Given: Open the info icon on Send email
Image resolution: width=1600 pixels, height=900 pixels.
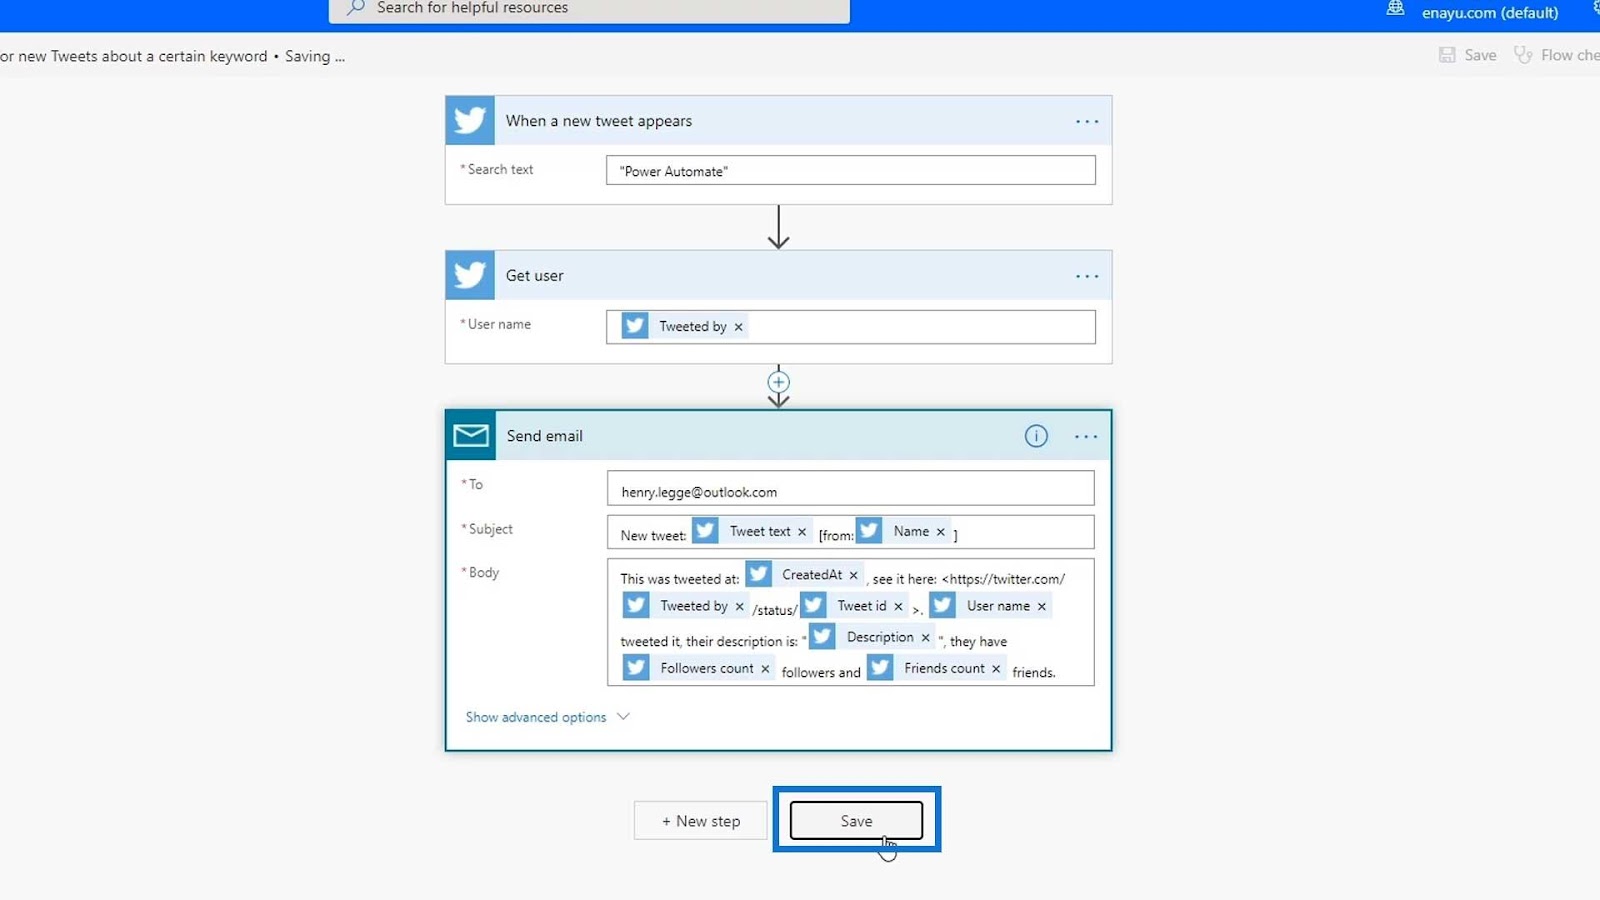Looking at the screenshot, I should 1036,436.
